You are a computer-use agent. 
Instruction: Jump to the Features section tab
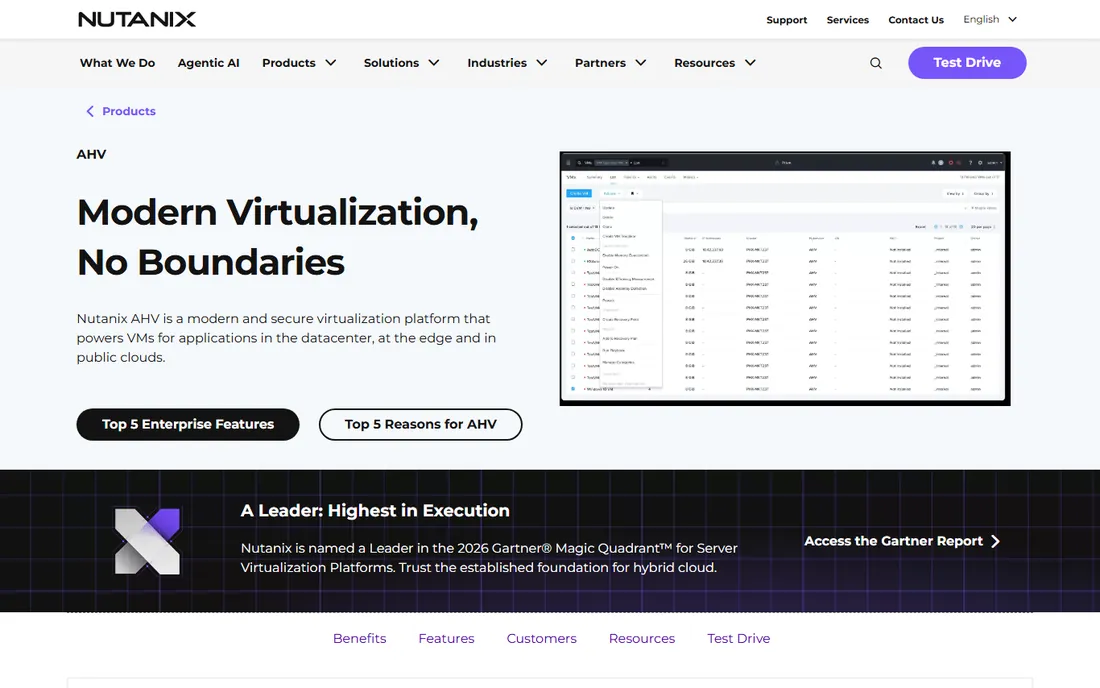(446, 639)
